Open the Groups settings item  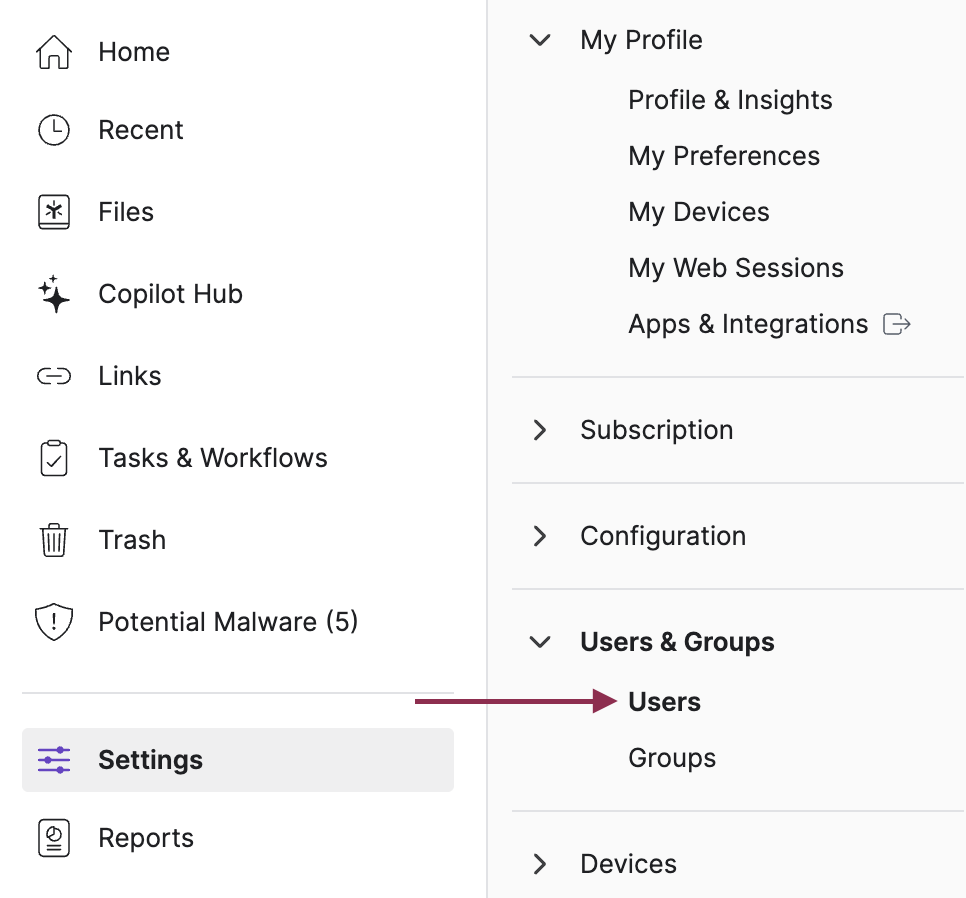(672, 758)
